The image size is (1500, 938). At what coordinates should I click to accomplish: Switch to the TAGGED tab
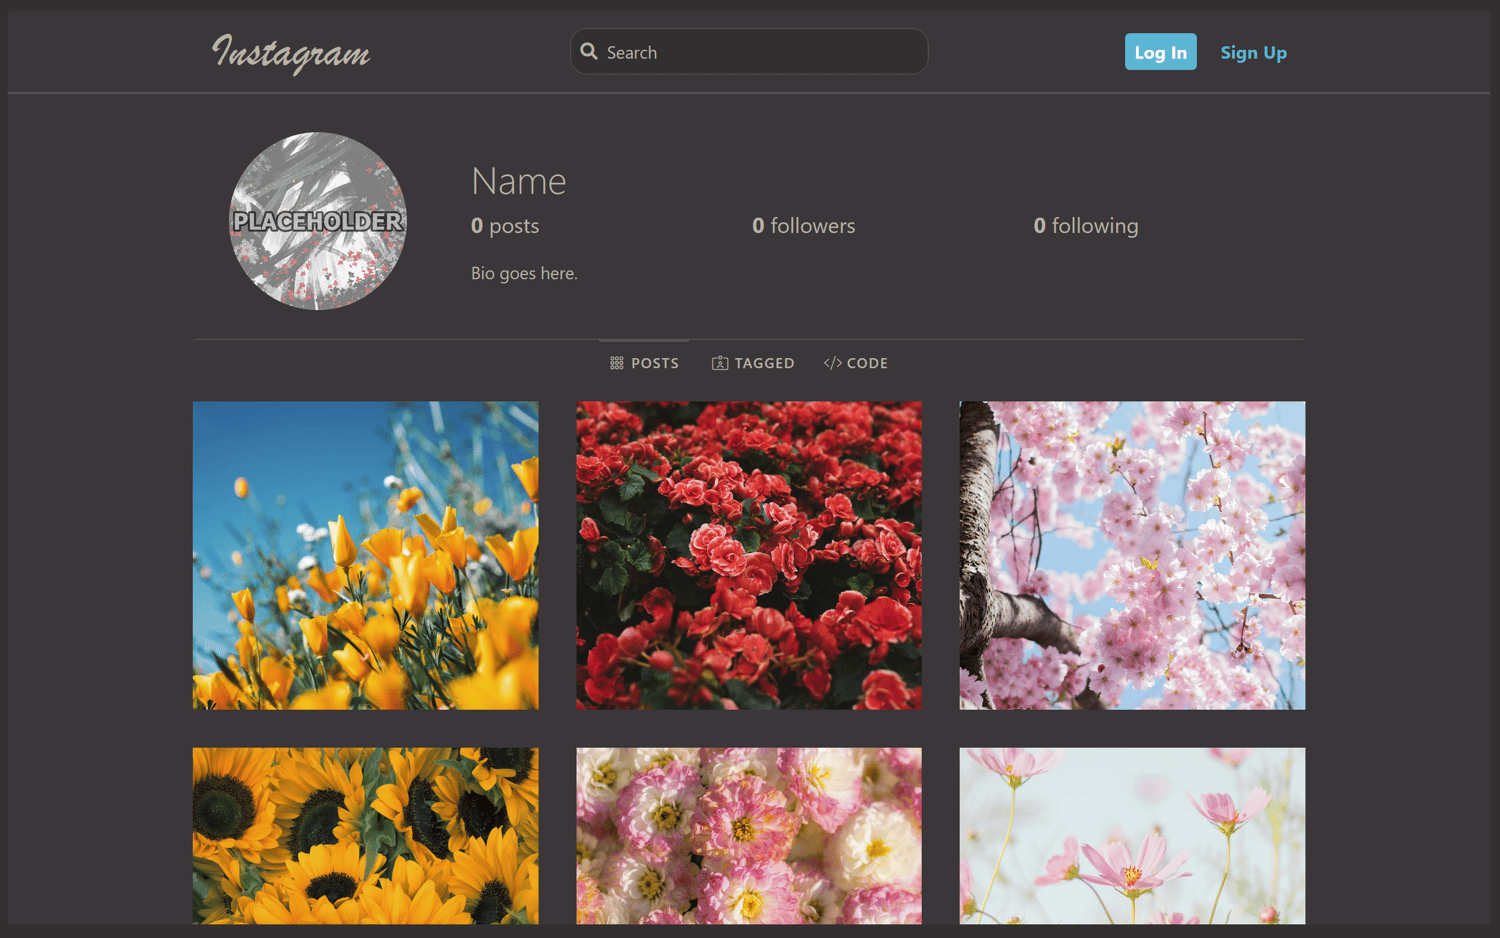tap(753, 363)
